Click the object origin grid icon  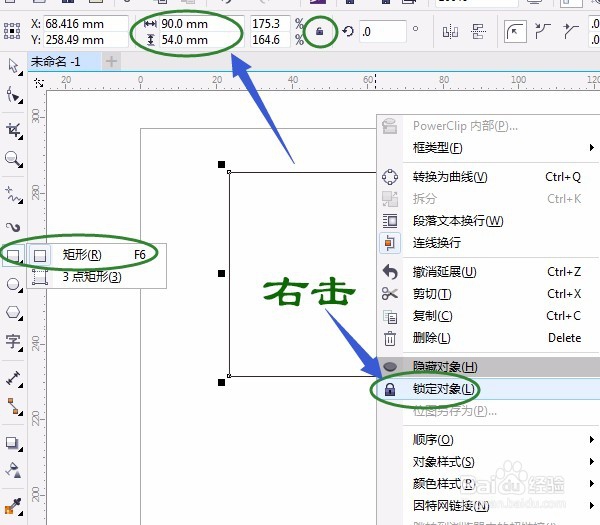click(x=12, y=31)
